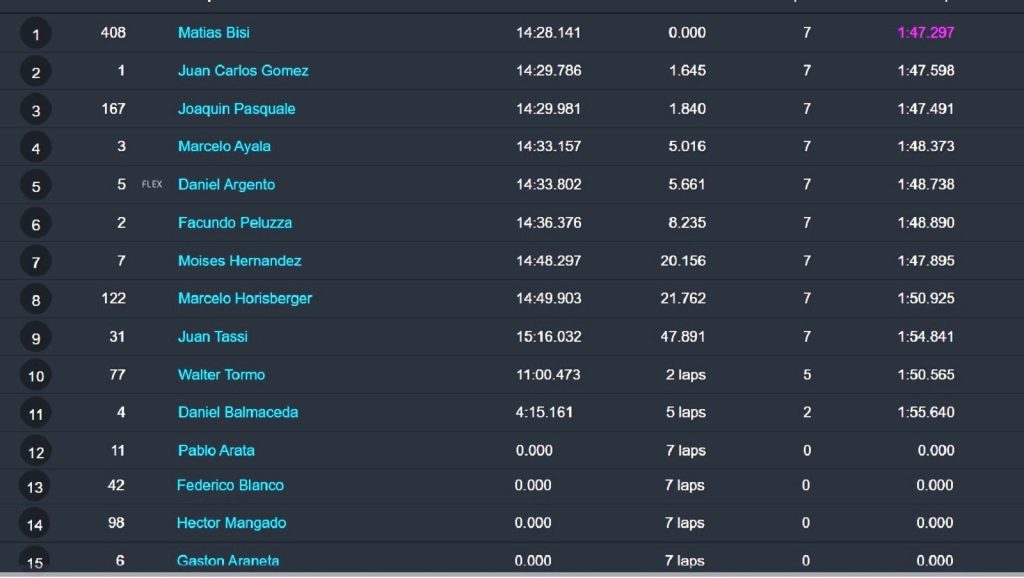Open Daniel Argento profile link
This screenshot has width=1024, height=578.
point(226,185)
